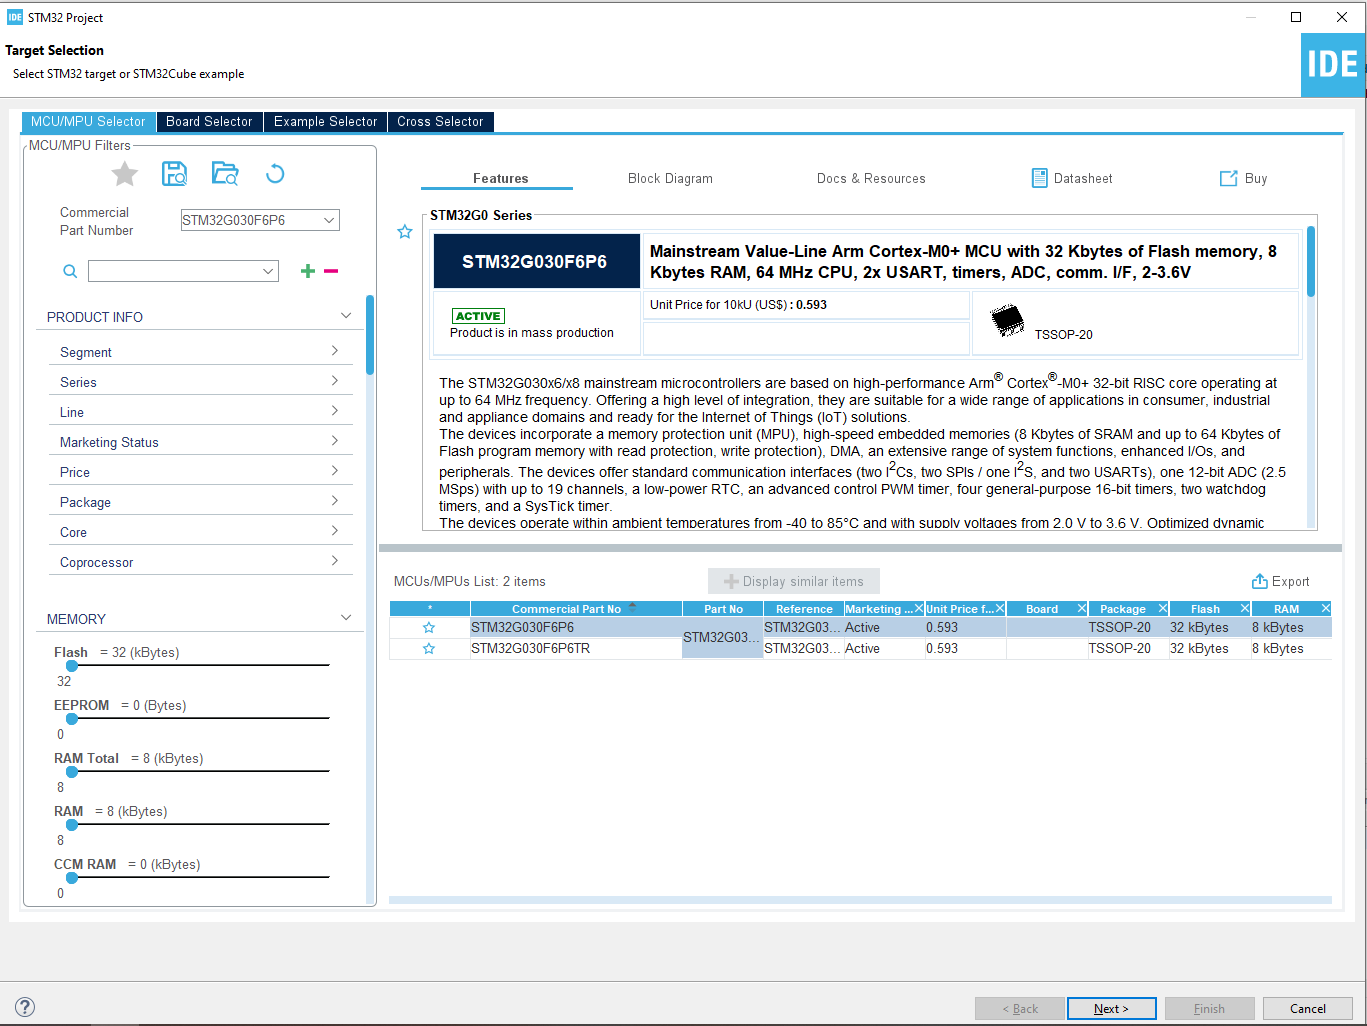Click the EEPROM slider handle
Screen dimensions: 1367x1026
coord(72,719)
